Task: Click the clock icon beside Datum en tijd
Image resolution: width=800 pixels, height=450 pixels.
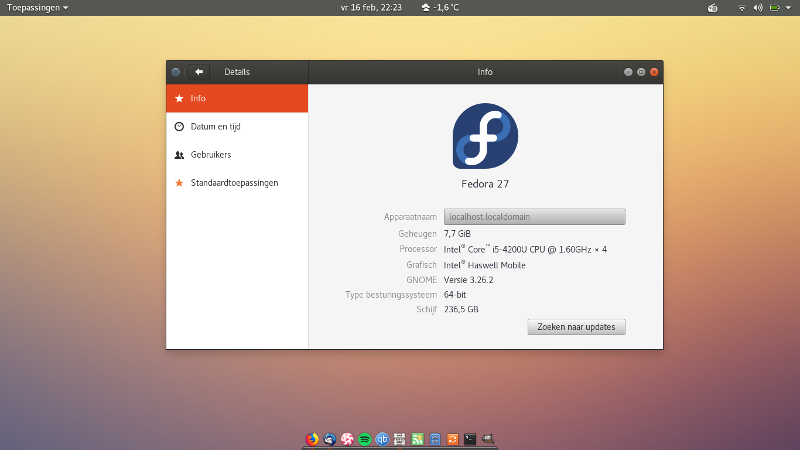Action: 179,127
